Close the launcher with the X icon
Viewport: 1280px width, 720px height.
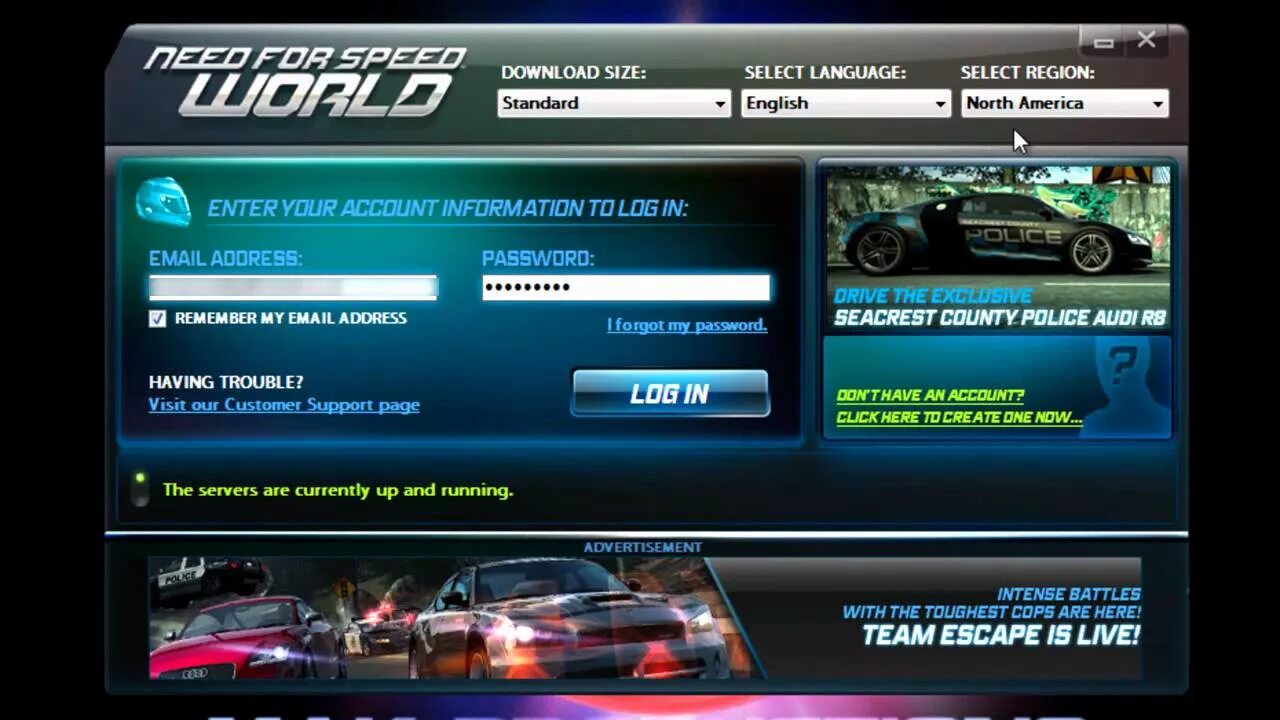click(x=1147, y=40)
